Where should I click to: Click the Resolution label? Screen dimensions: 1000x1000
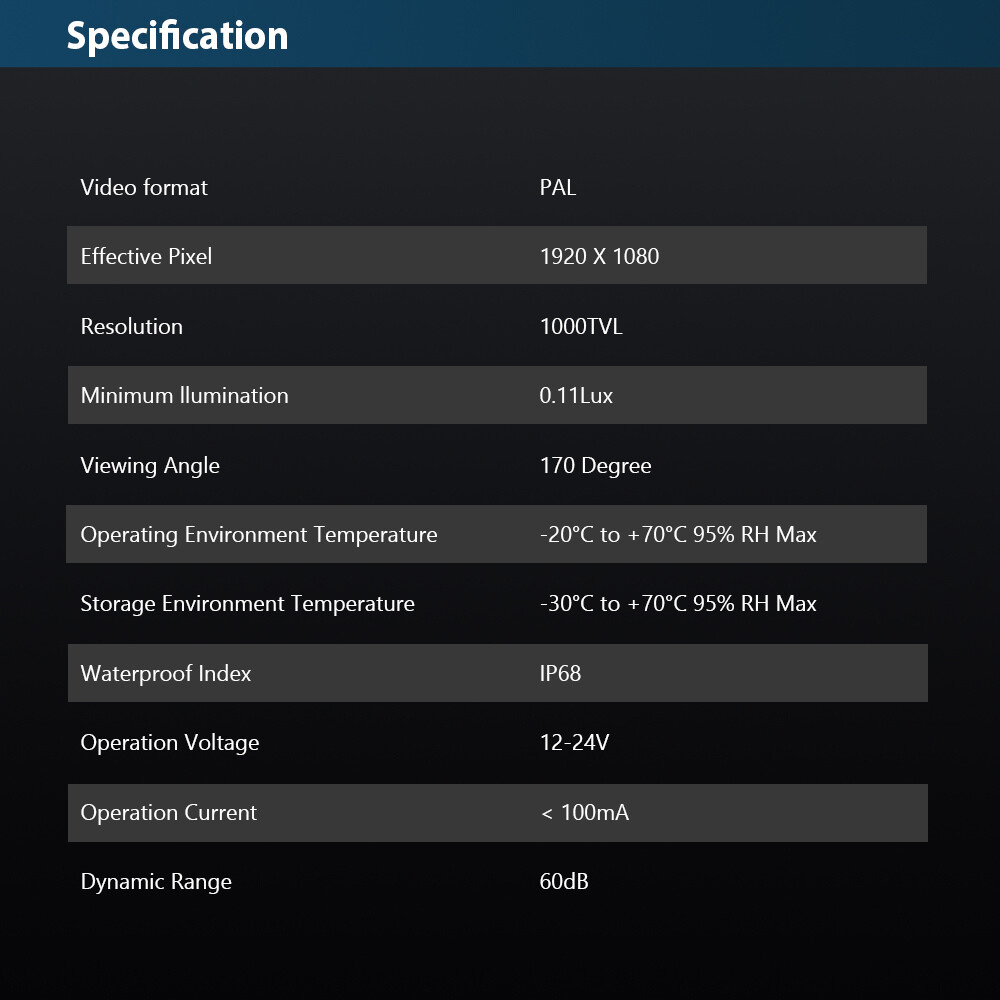pyautogui.click(x=131, y=326)
